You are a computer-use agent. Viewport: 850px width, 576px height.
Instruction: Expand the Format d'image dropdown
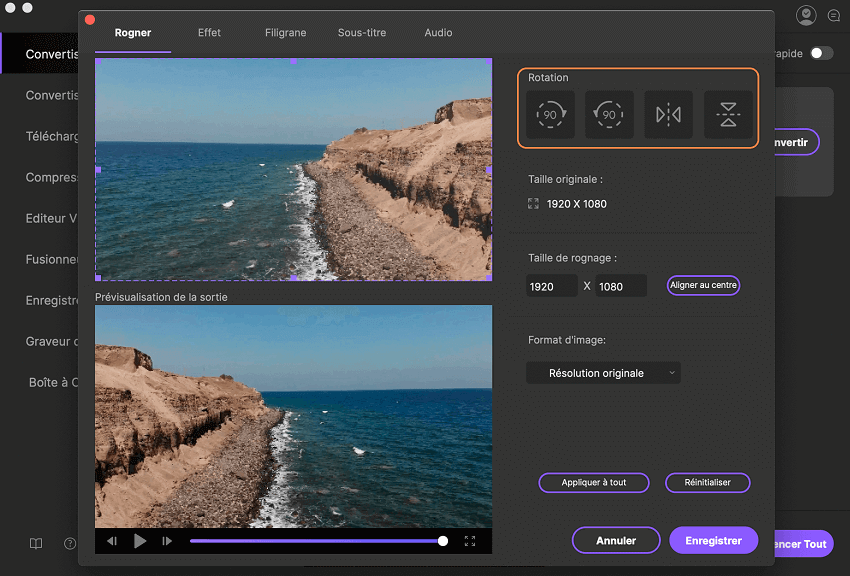pos(603,373)
